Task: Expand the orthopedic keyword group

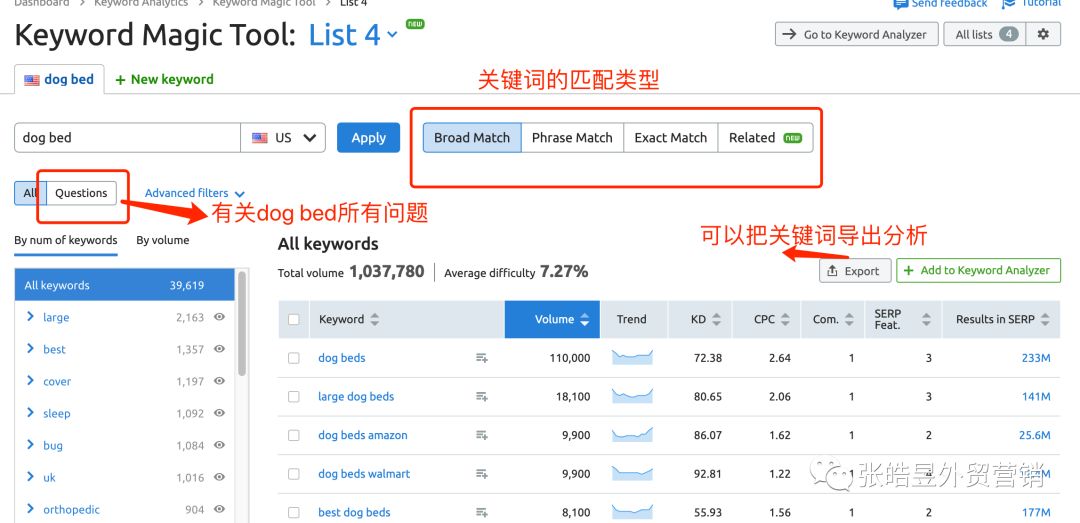Action: point(31,510)
